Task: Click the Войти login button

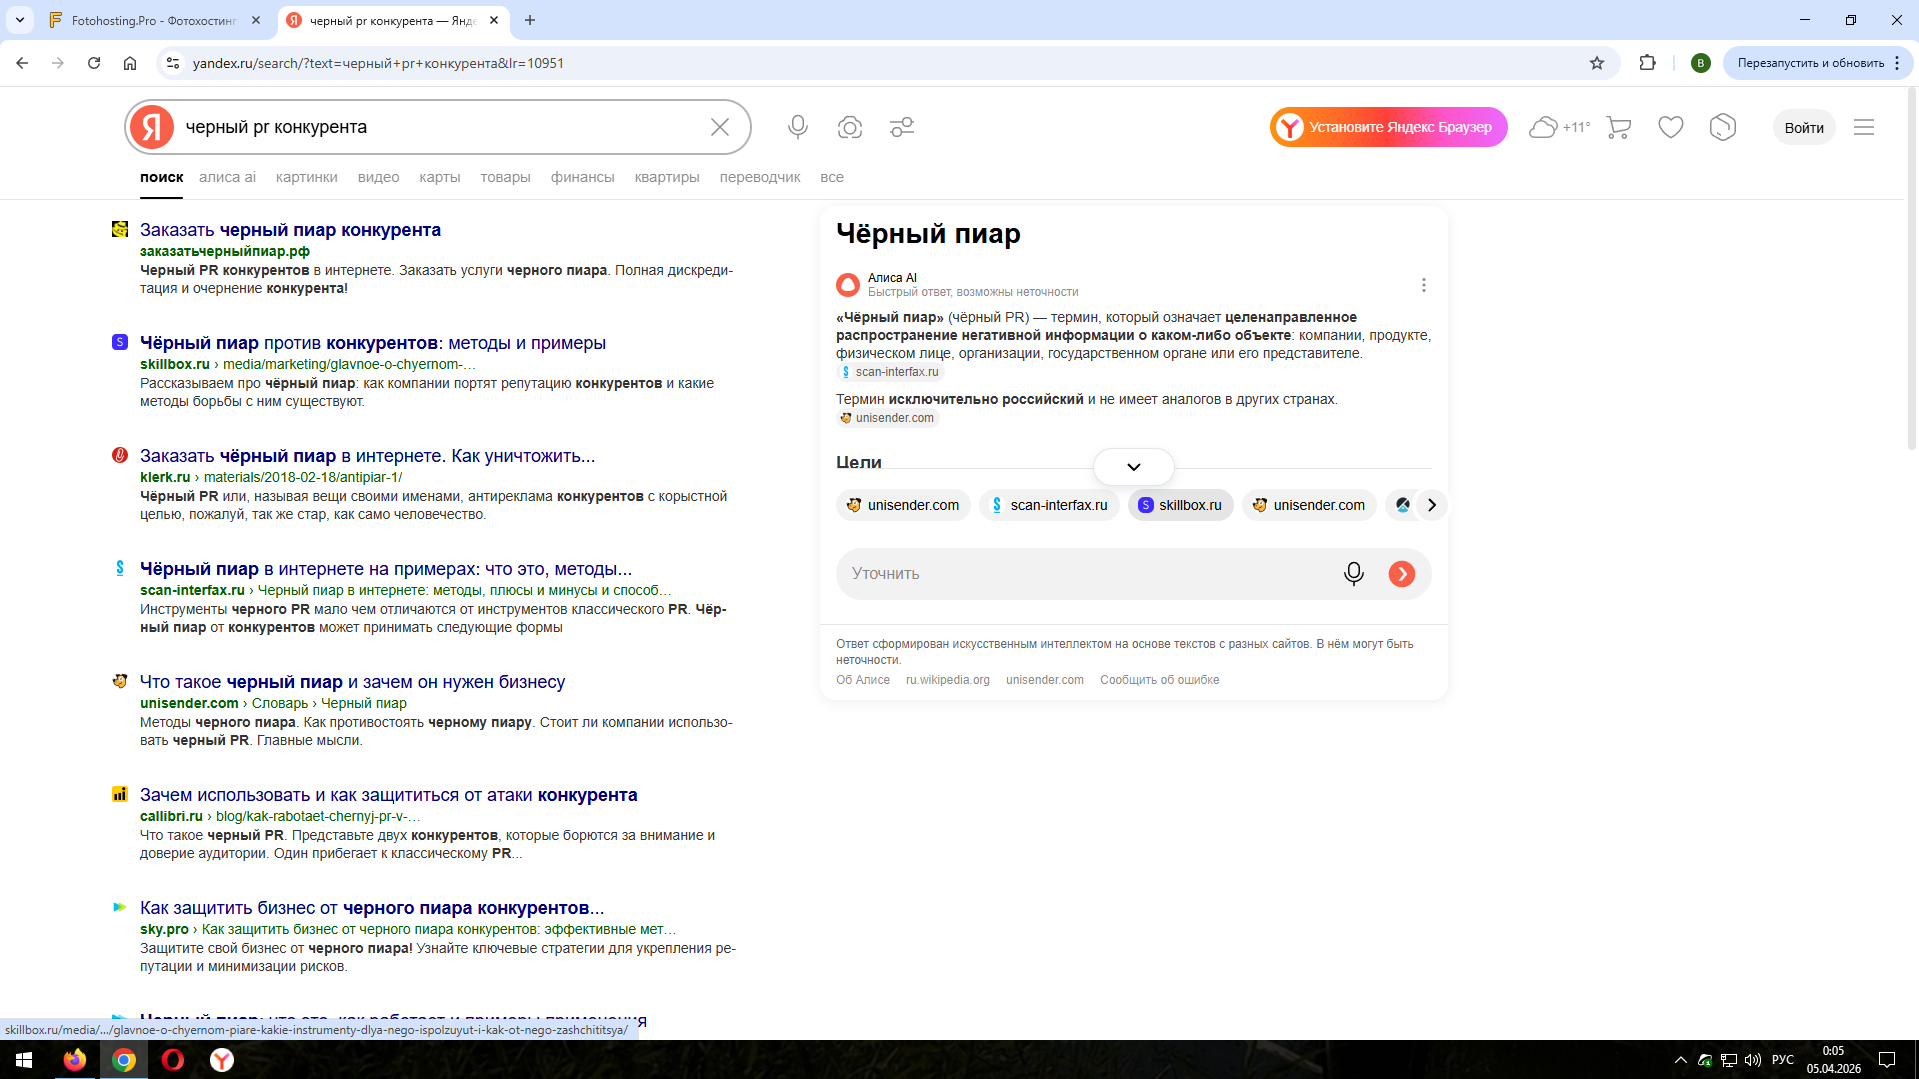Action: (x=1803, y=127)
